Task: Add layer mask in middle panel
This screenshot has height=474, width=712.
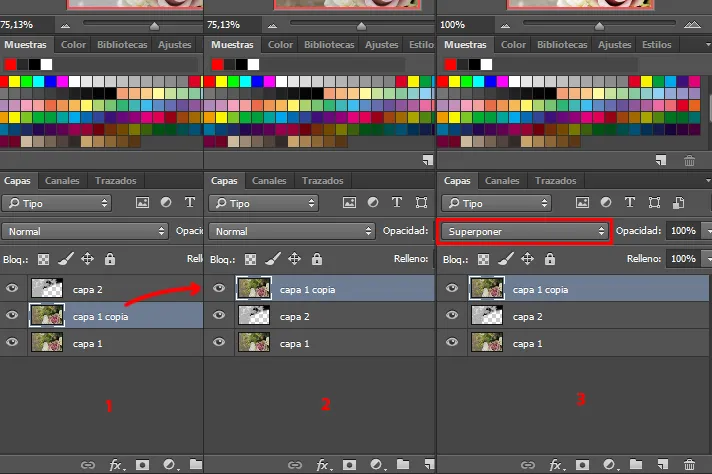Action: [349, 464]
